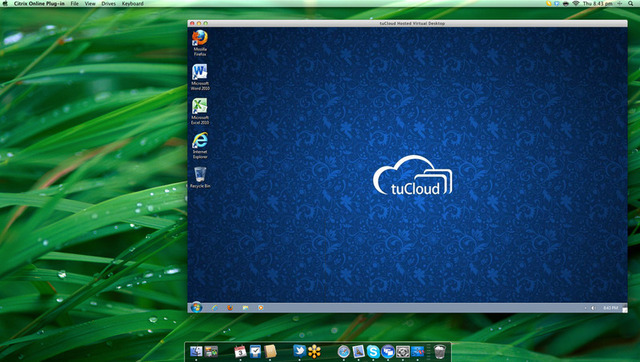Open Skype from the Dock
640x362 pixels.
click(373, 351)
